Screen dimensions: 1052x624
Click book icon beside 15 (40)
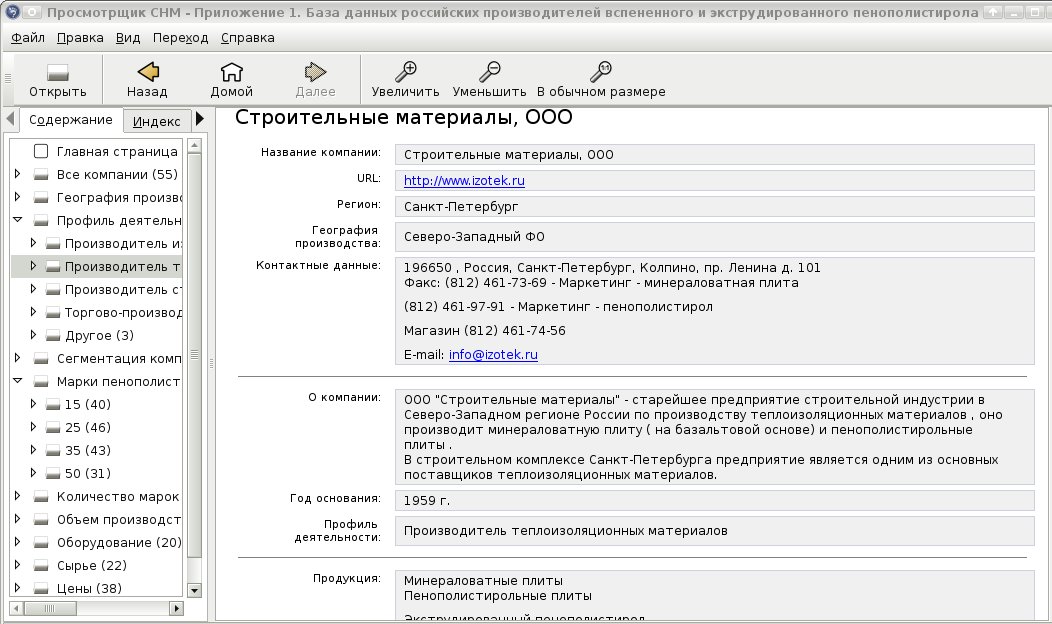click(x=53, y=405)
